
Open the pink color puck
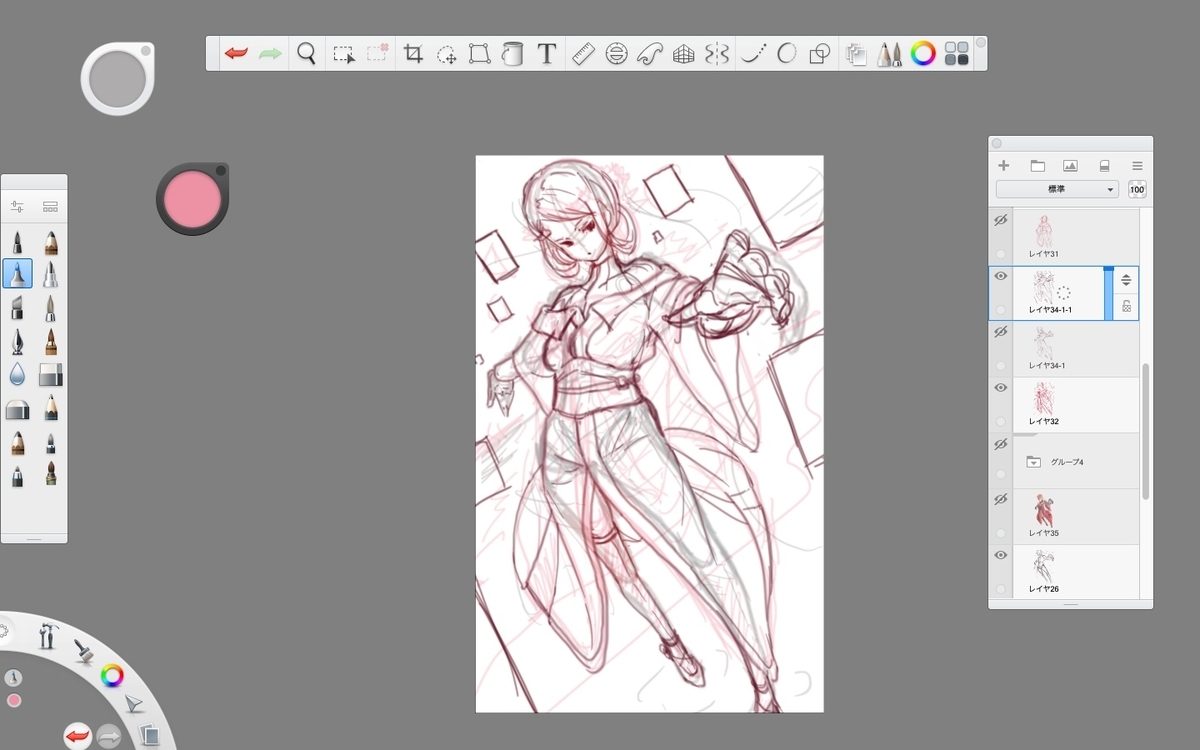tap(192, 198)
